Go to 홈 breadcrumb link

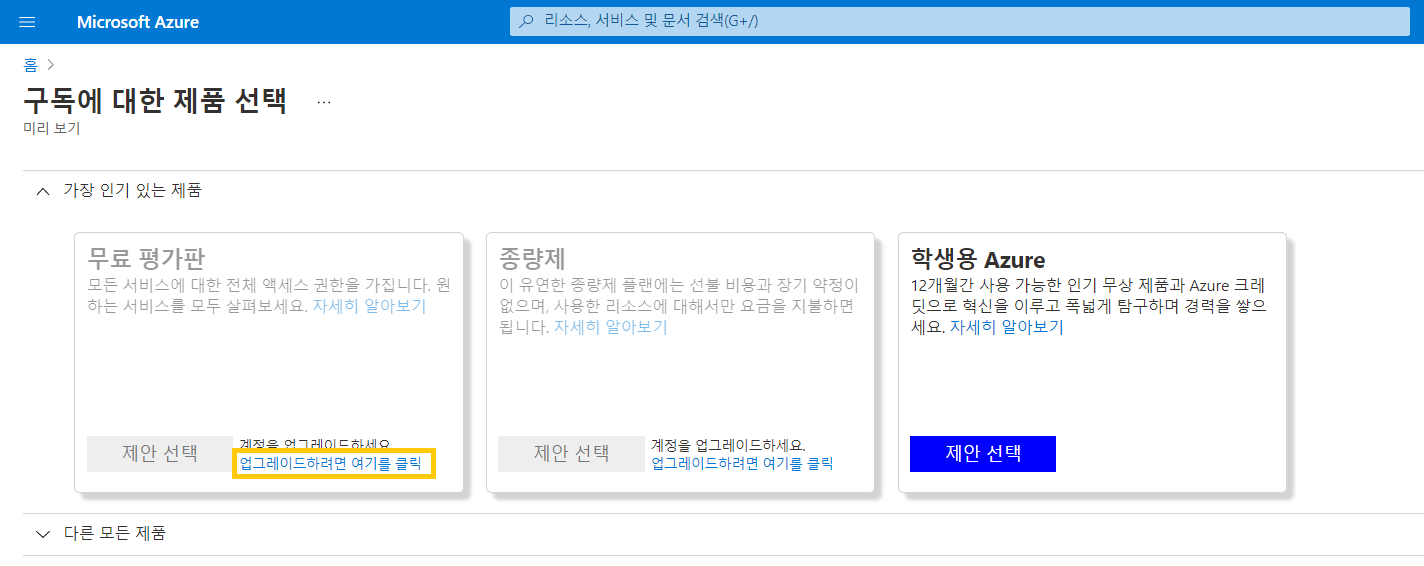31,65
